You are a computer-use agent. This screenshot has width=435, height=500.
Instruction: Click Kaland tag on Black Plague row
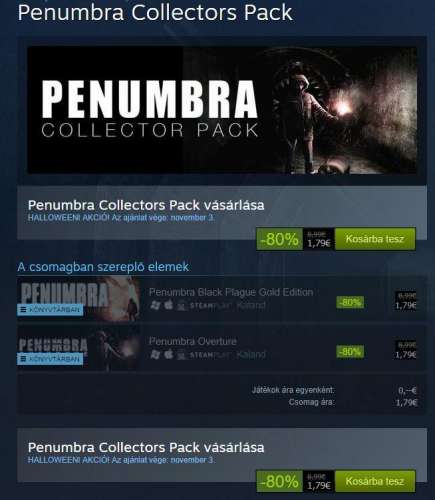251,305
